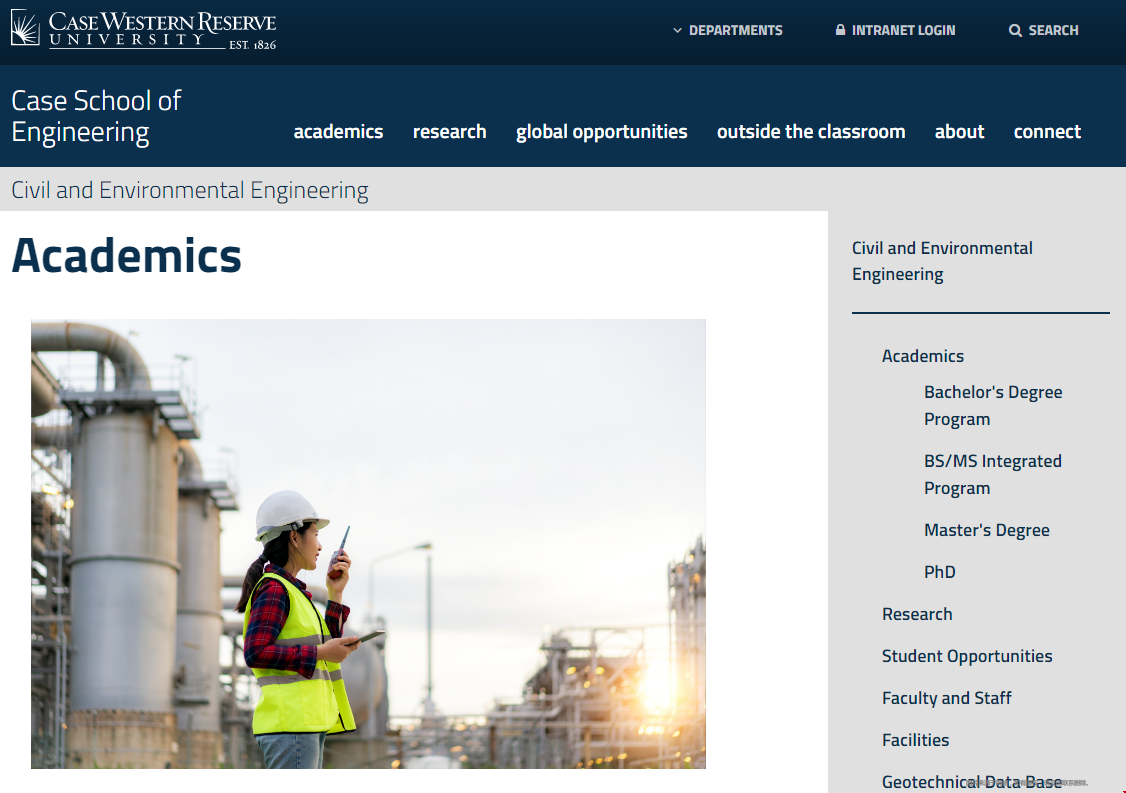Viewport: 1126px width, 793px height.
Task: Open the PhD sidebar link
Action: coord(939,572)
